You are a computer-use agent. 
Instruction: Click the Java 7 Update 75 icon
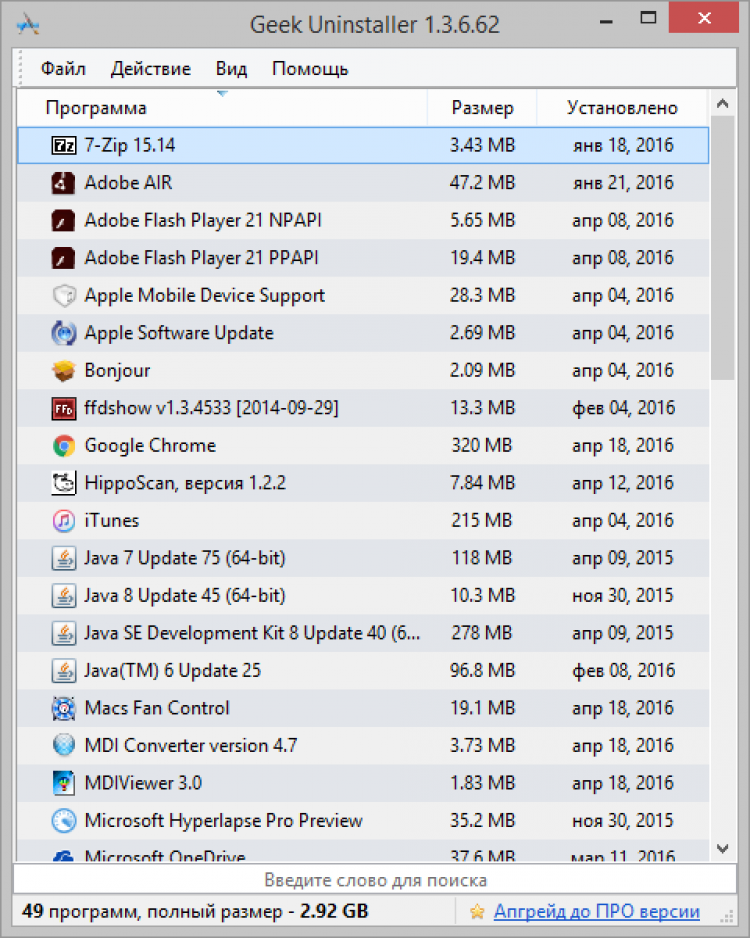pos(63,559)
